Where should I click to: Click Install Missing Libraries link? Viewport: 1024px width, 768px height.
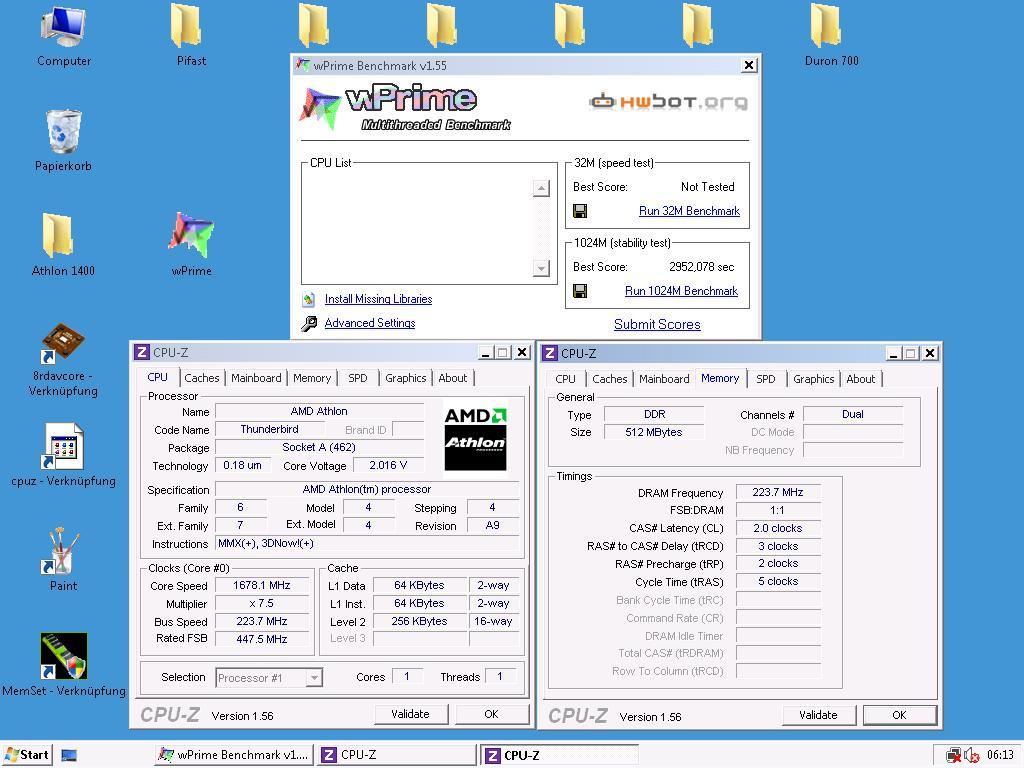coord(378,299)
